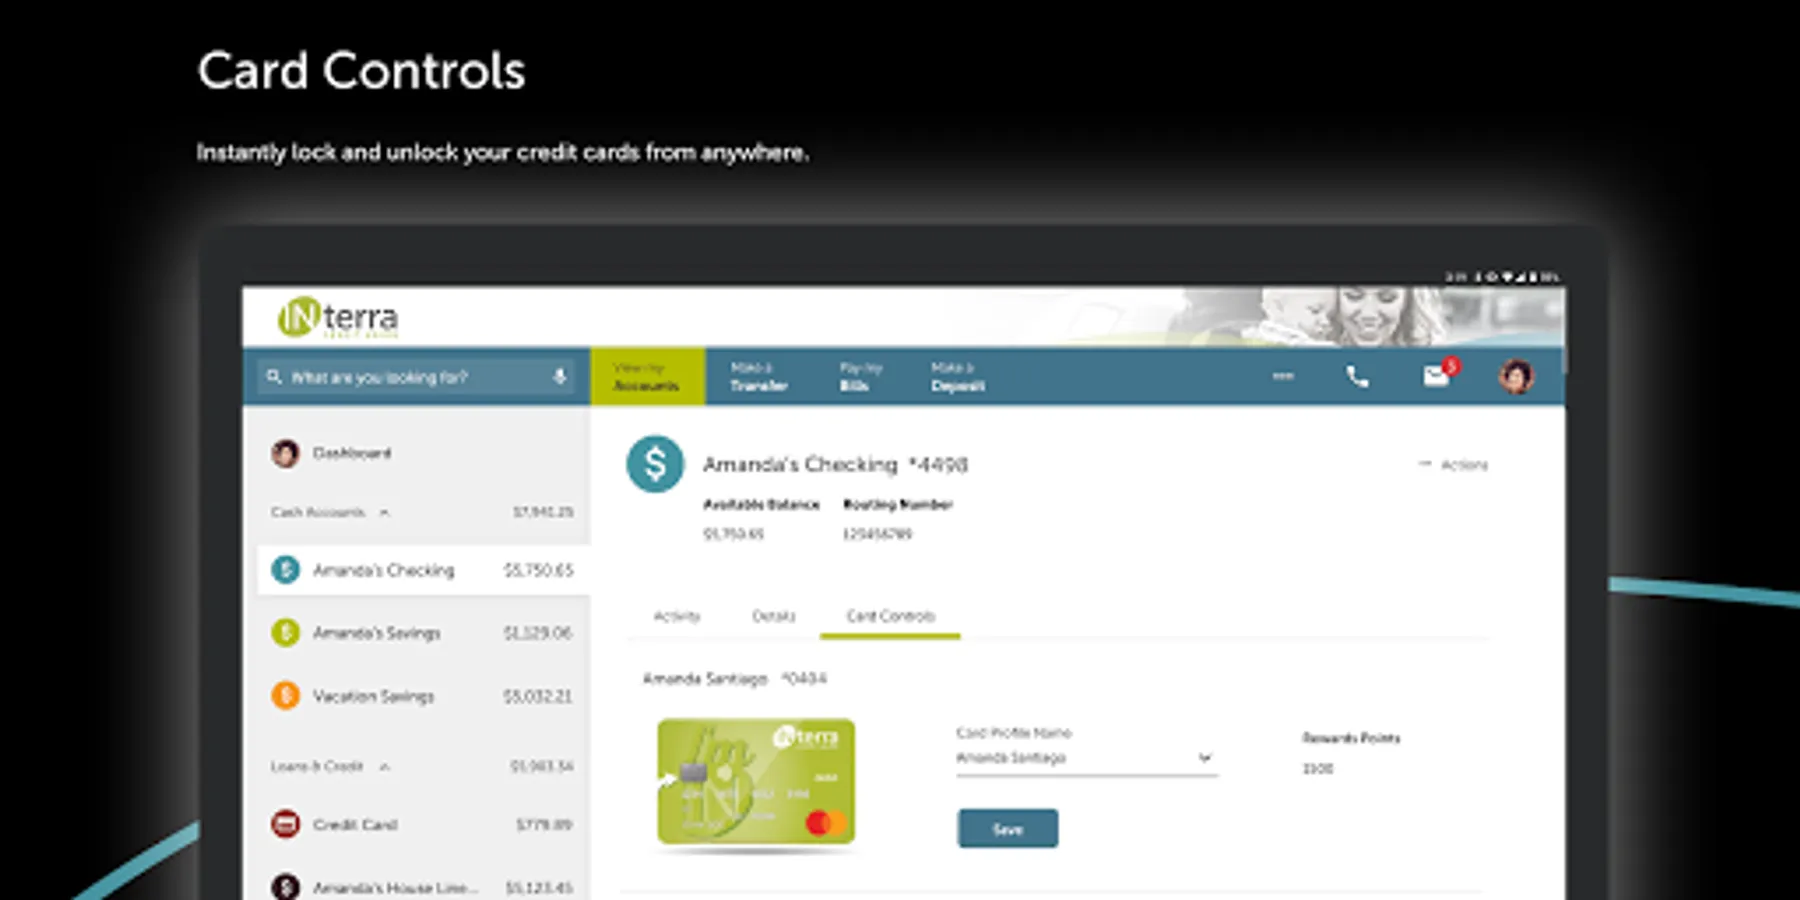The image size is (1800, 900).
Task: Select Amanda's Checking in the sidebar list
Action: pos(423,570)
